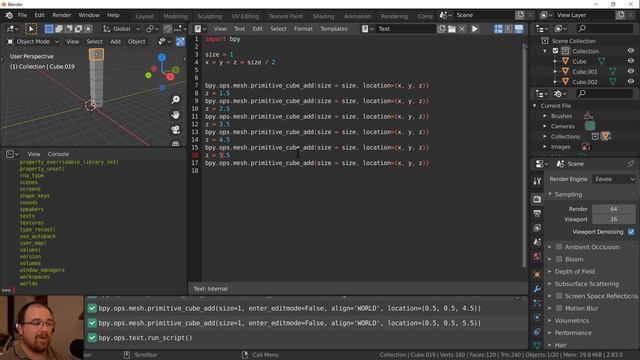Screen dimensions: 640x360
Task: Run the script with the play button
Action: pyautogui.click(x=474, y=29)
